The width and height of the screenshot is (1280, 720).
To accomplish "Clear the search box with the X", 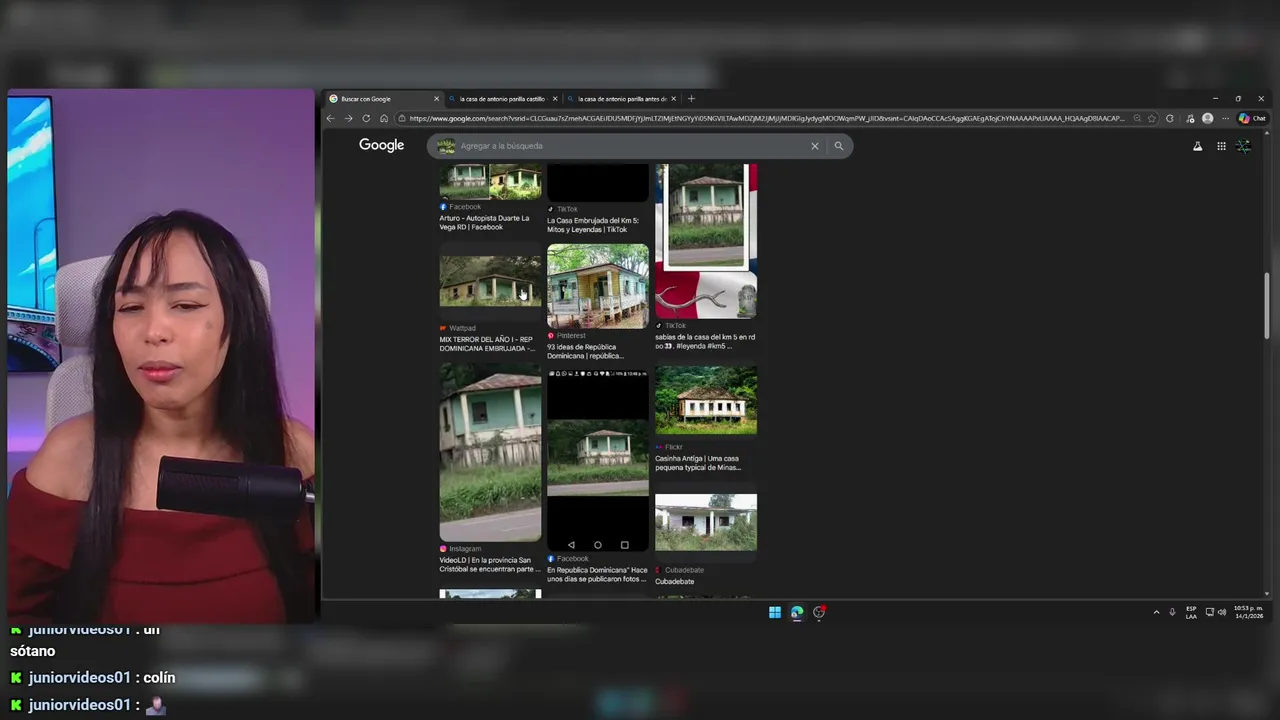I will 814,146.
